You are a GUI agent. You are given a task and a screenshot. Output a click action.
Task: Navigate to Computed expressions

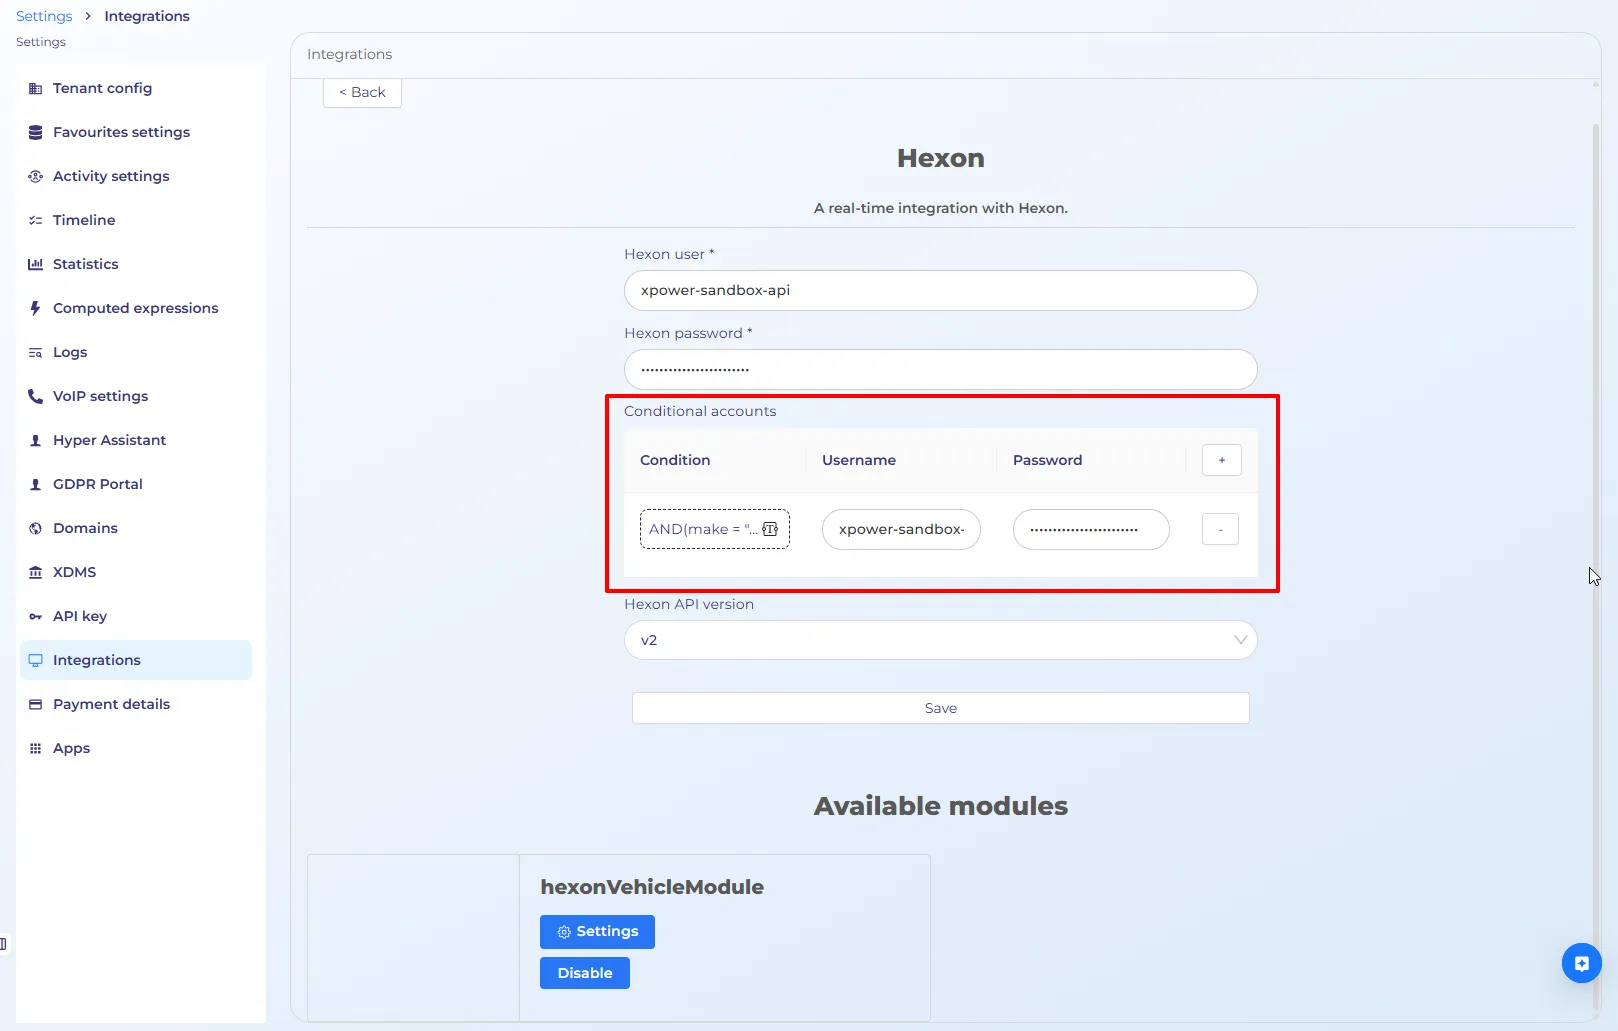(136, 308)
